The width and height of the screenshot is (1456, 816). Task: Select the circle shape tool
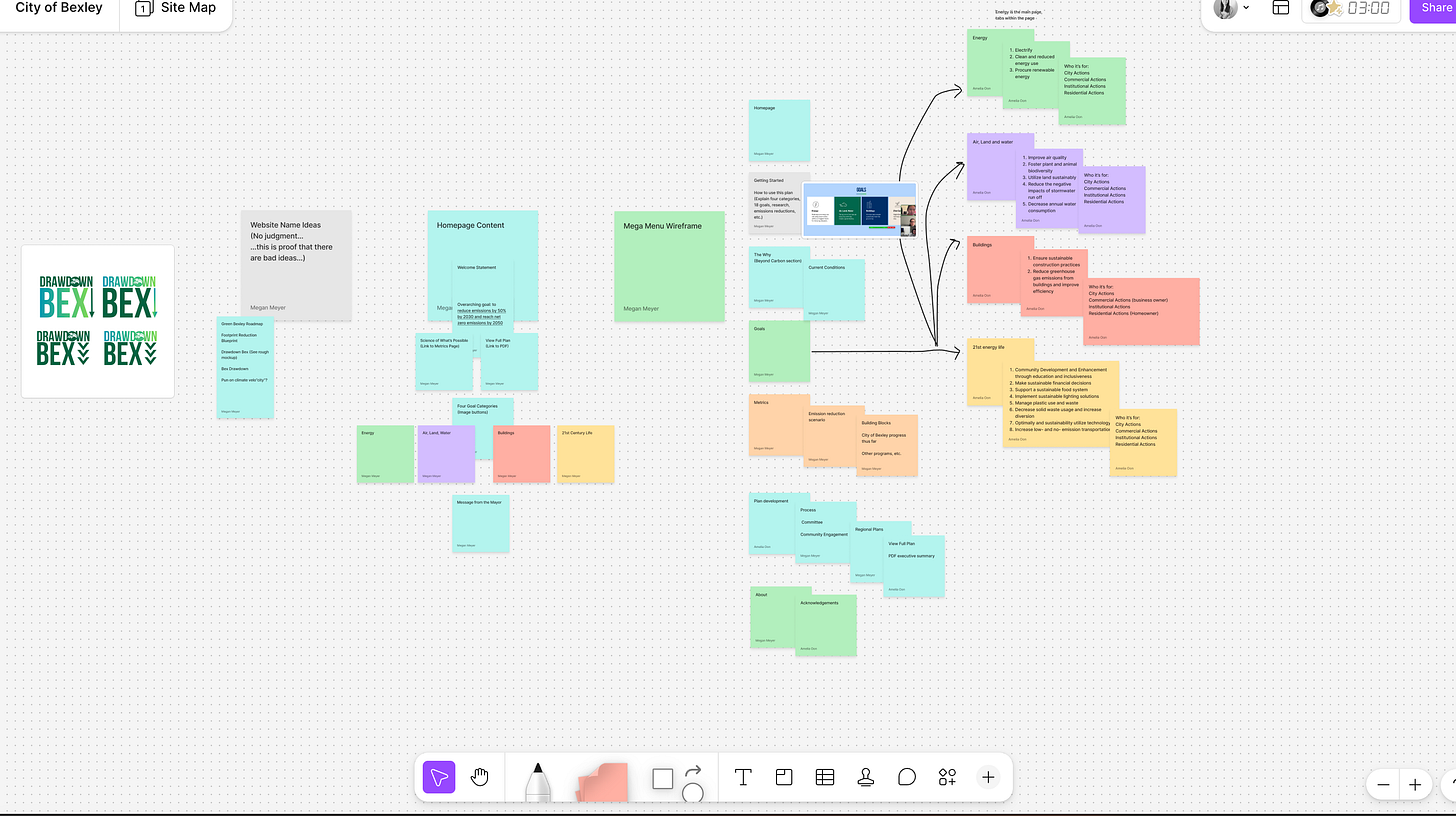click(x=692, y=793)
